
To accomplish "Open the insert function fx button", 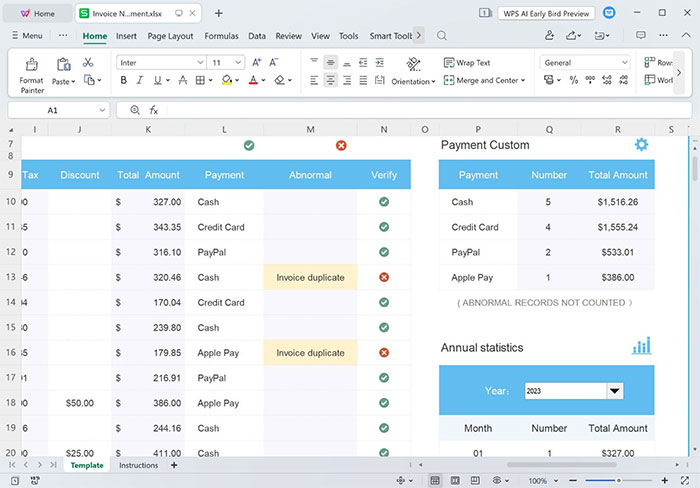I will tap(154, 110).
